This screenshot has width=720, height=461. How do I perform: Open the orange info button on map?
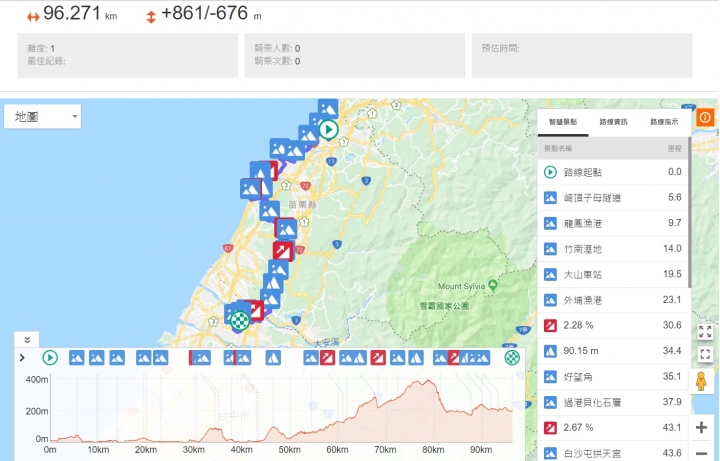(x=705, y=118)
